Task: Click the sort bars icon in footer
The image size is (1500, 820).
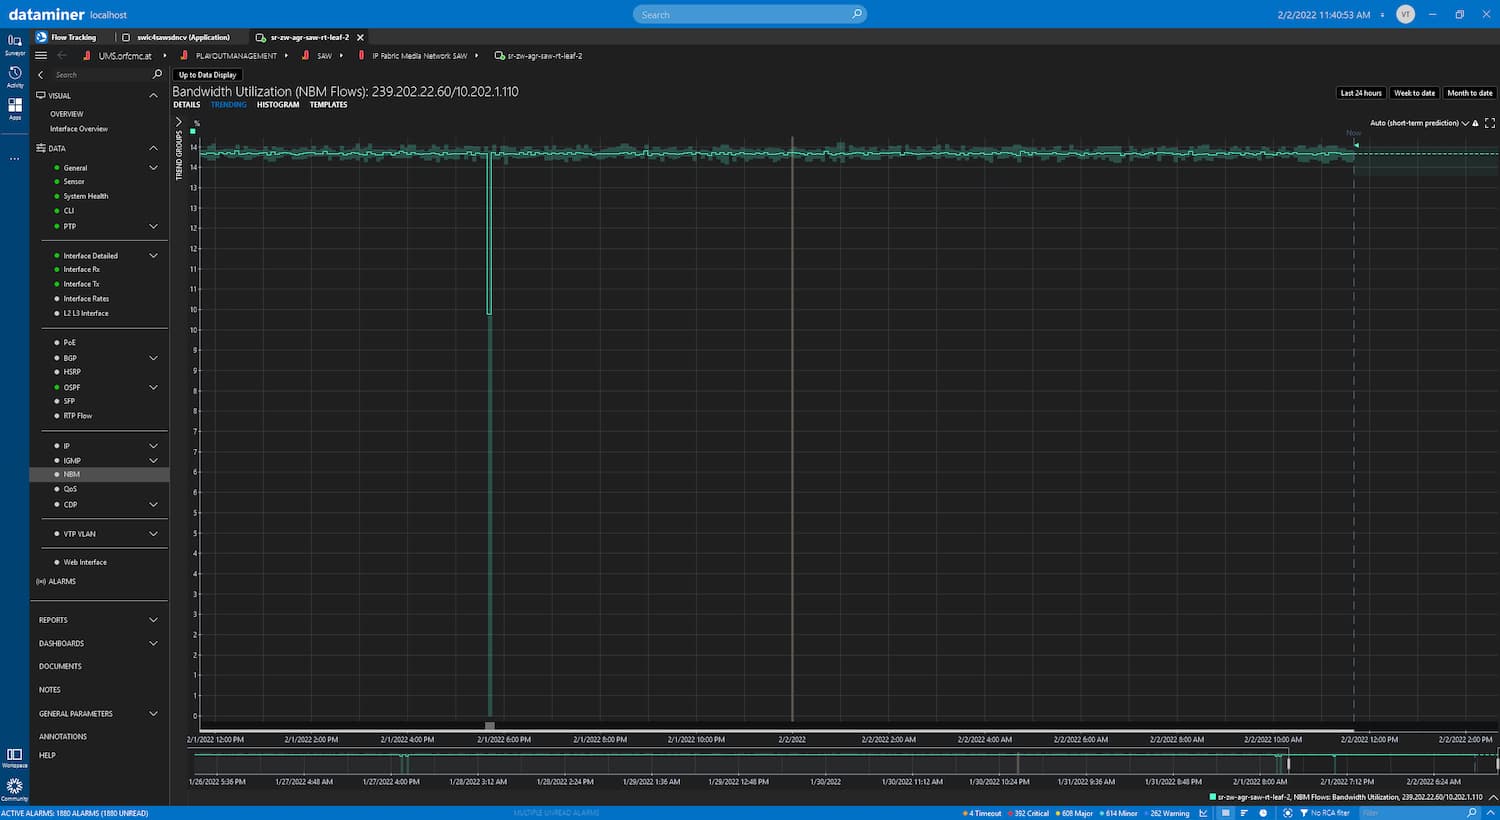Action: [1244, 813]
